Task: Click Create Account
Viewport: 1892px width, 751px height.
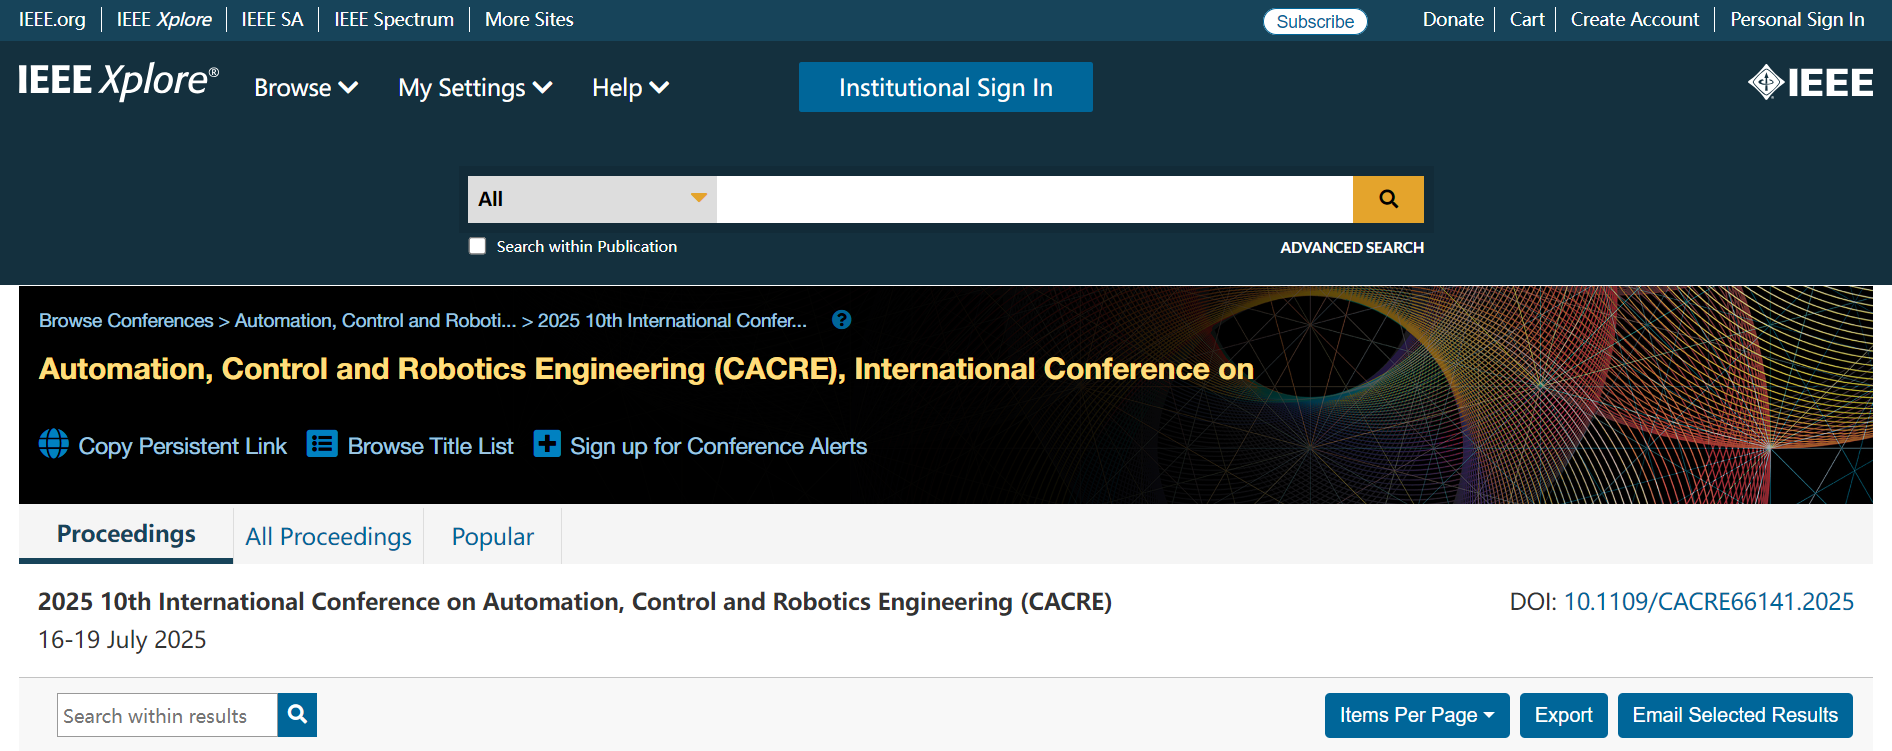Action: (x=1635, y=19)
